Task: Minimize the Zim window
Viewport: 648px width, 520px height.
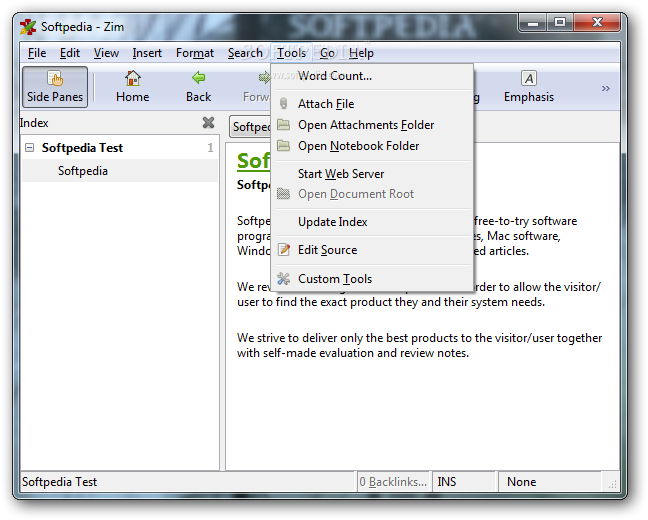Action: (533, 23)
